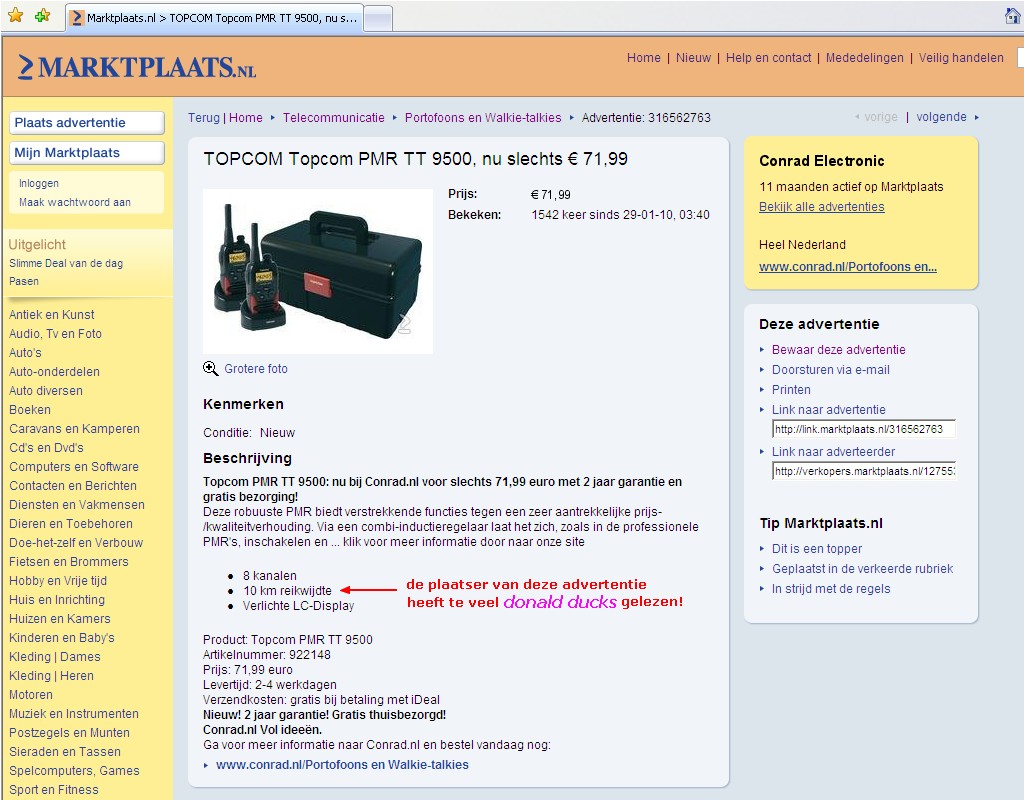Open category Diensten en Vakmensen
Viewport: 1024px width, 800px height.
[x=77, y=504]
